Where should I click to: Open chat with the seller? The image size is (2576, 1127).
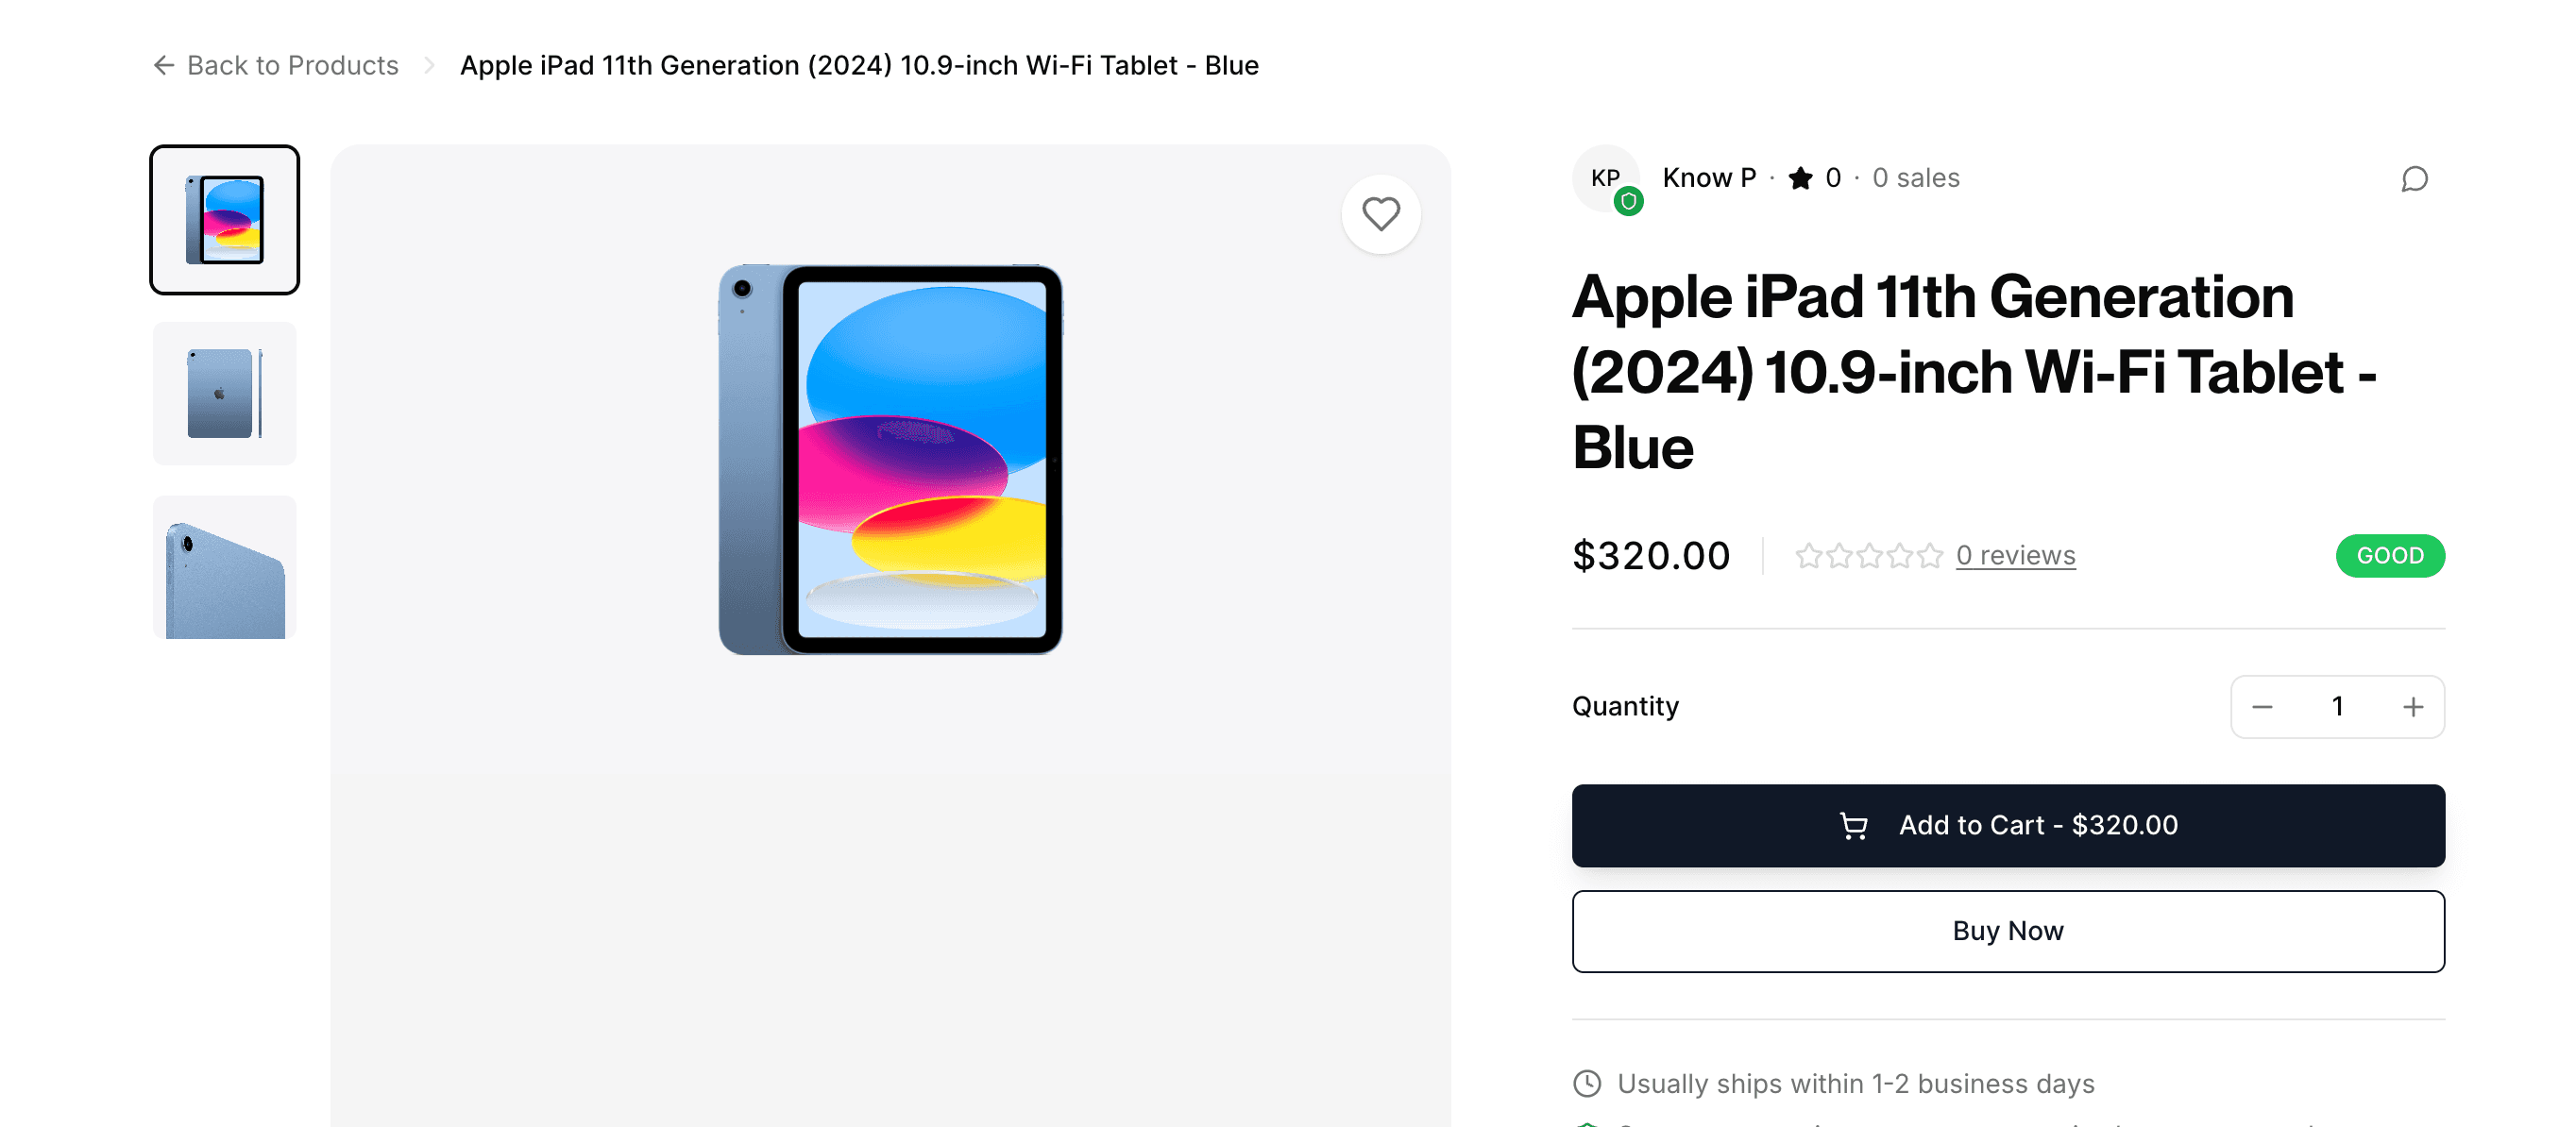pos(2415,179)
